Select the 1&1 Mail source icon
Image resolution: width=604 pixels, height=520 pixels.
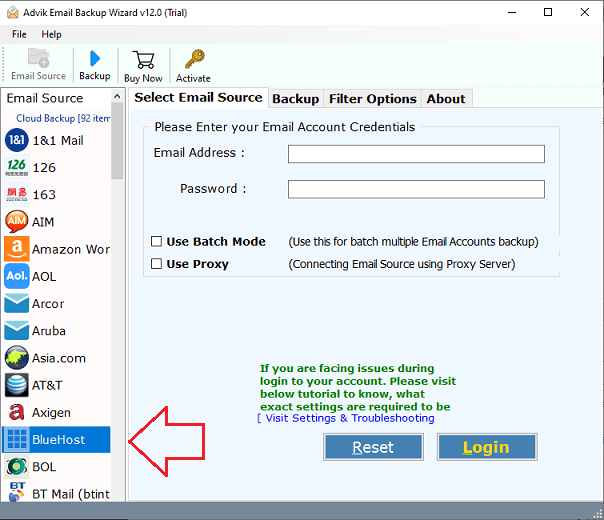(17, 140)
